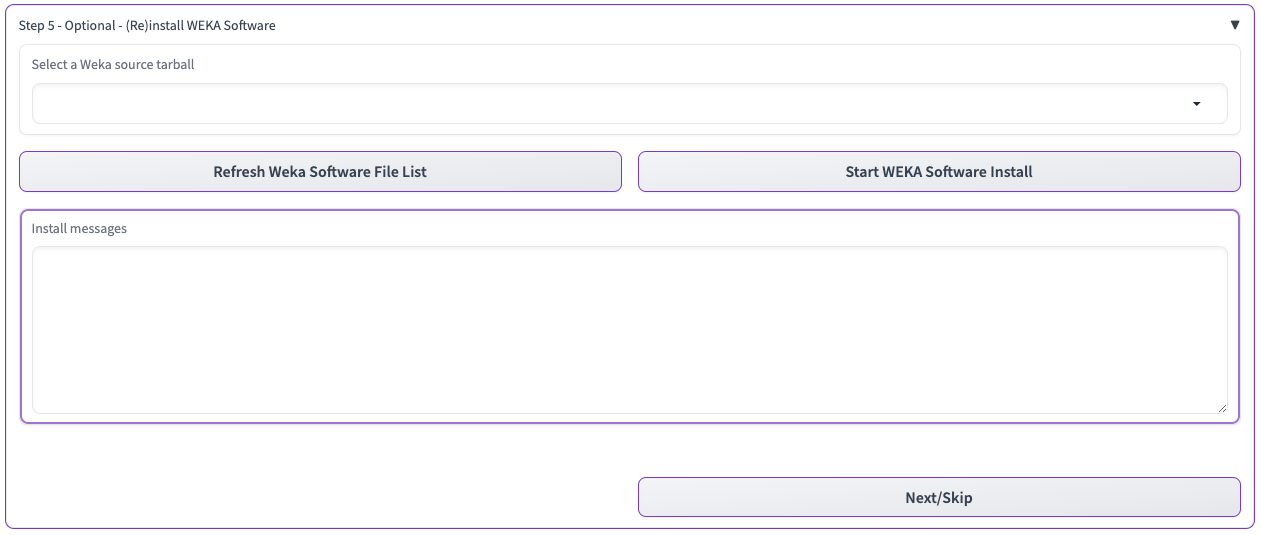
Task: Open the Weka source tarball dropdown arrow
Action: point(1196,104)
